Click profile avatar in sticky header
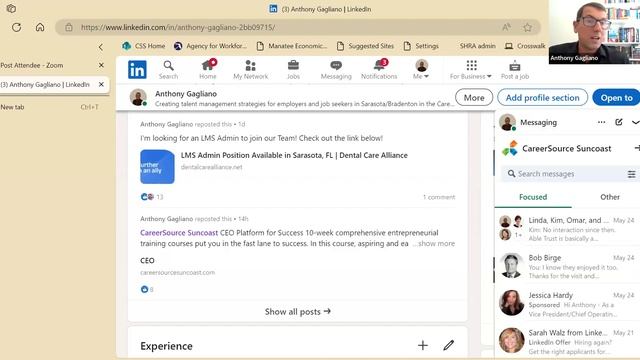Image resolution: width=640 pixels, height=360 pixels. (138, 97)
